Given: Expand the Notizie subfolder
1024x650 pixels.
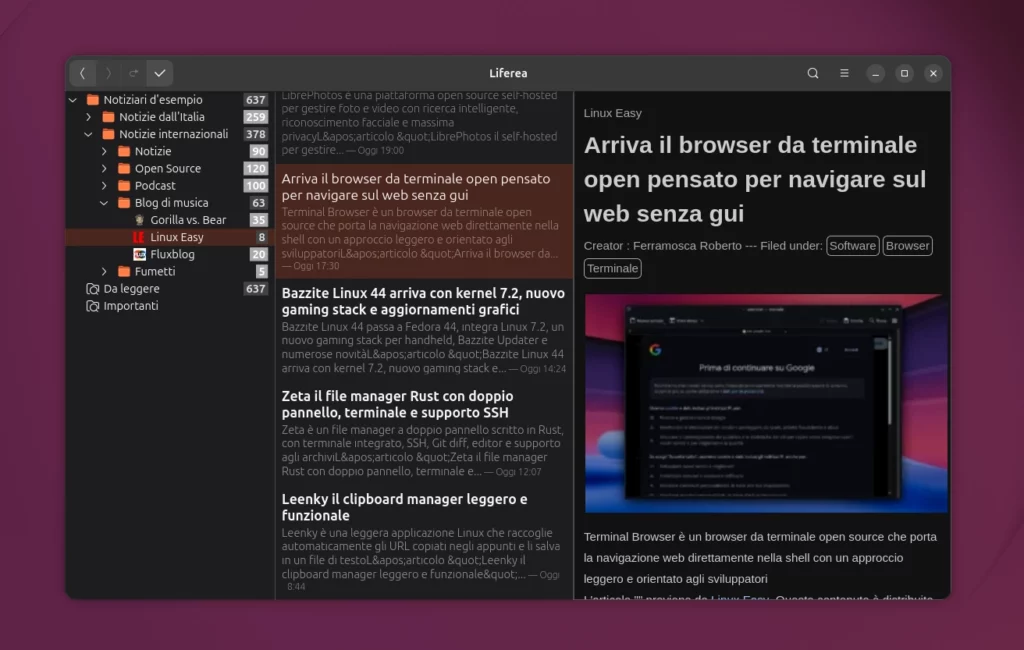Looking at the screenshot, I should coord(104,151).
